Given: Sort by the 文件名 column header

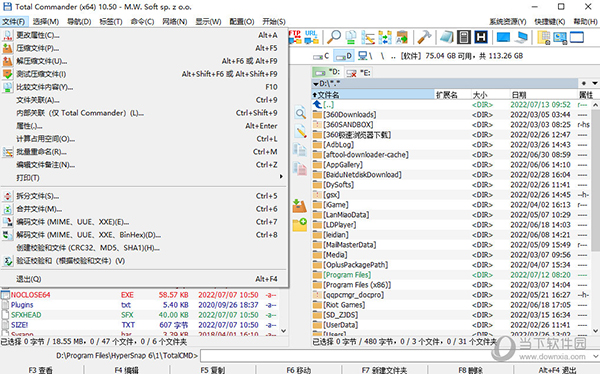Looking at the screenshot, I should point(373,95).
